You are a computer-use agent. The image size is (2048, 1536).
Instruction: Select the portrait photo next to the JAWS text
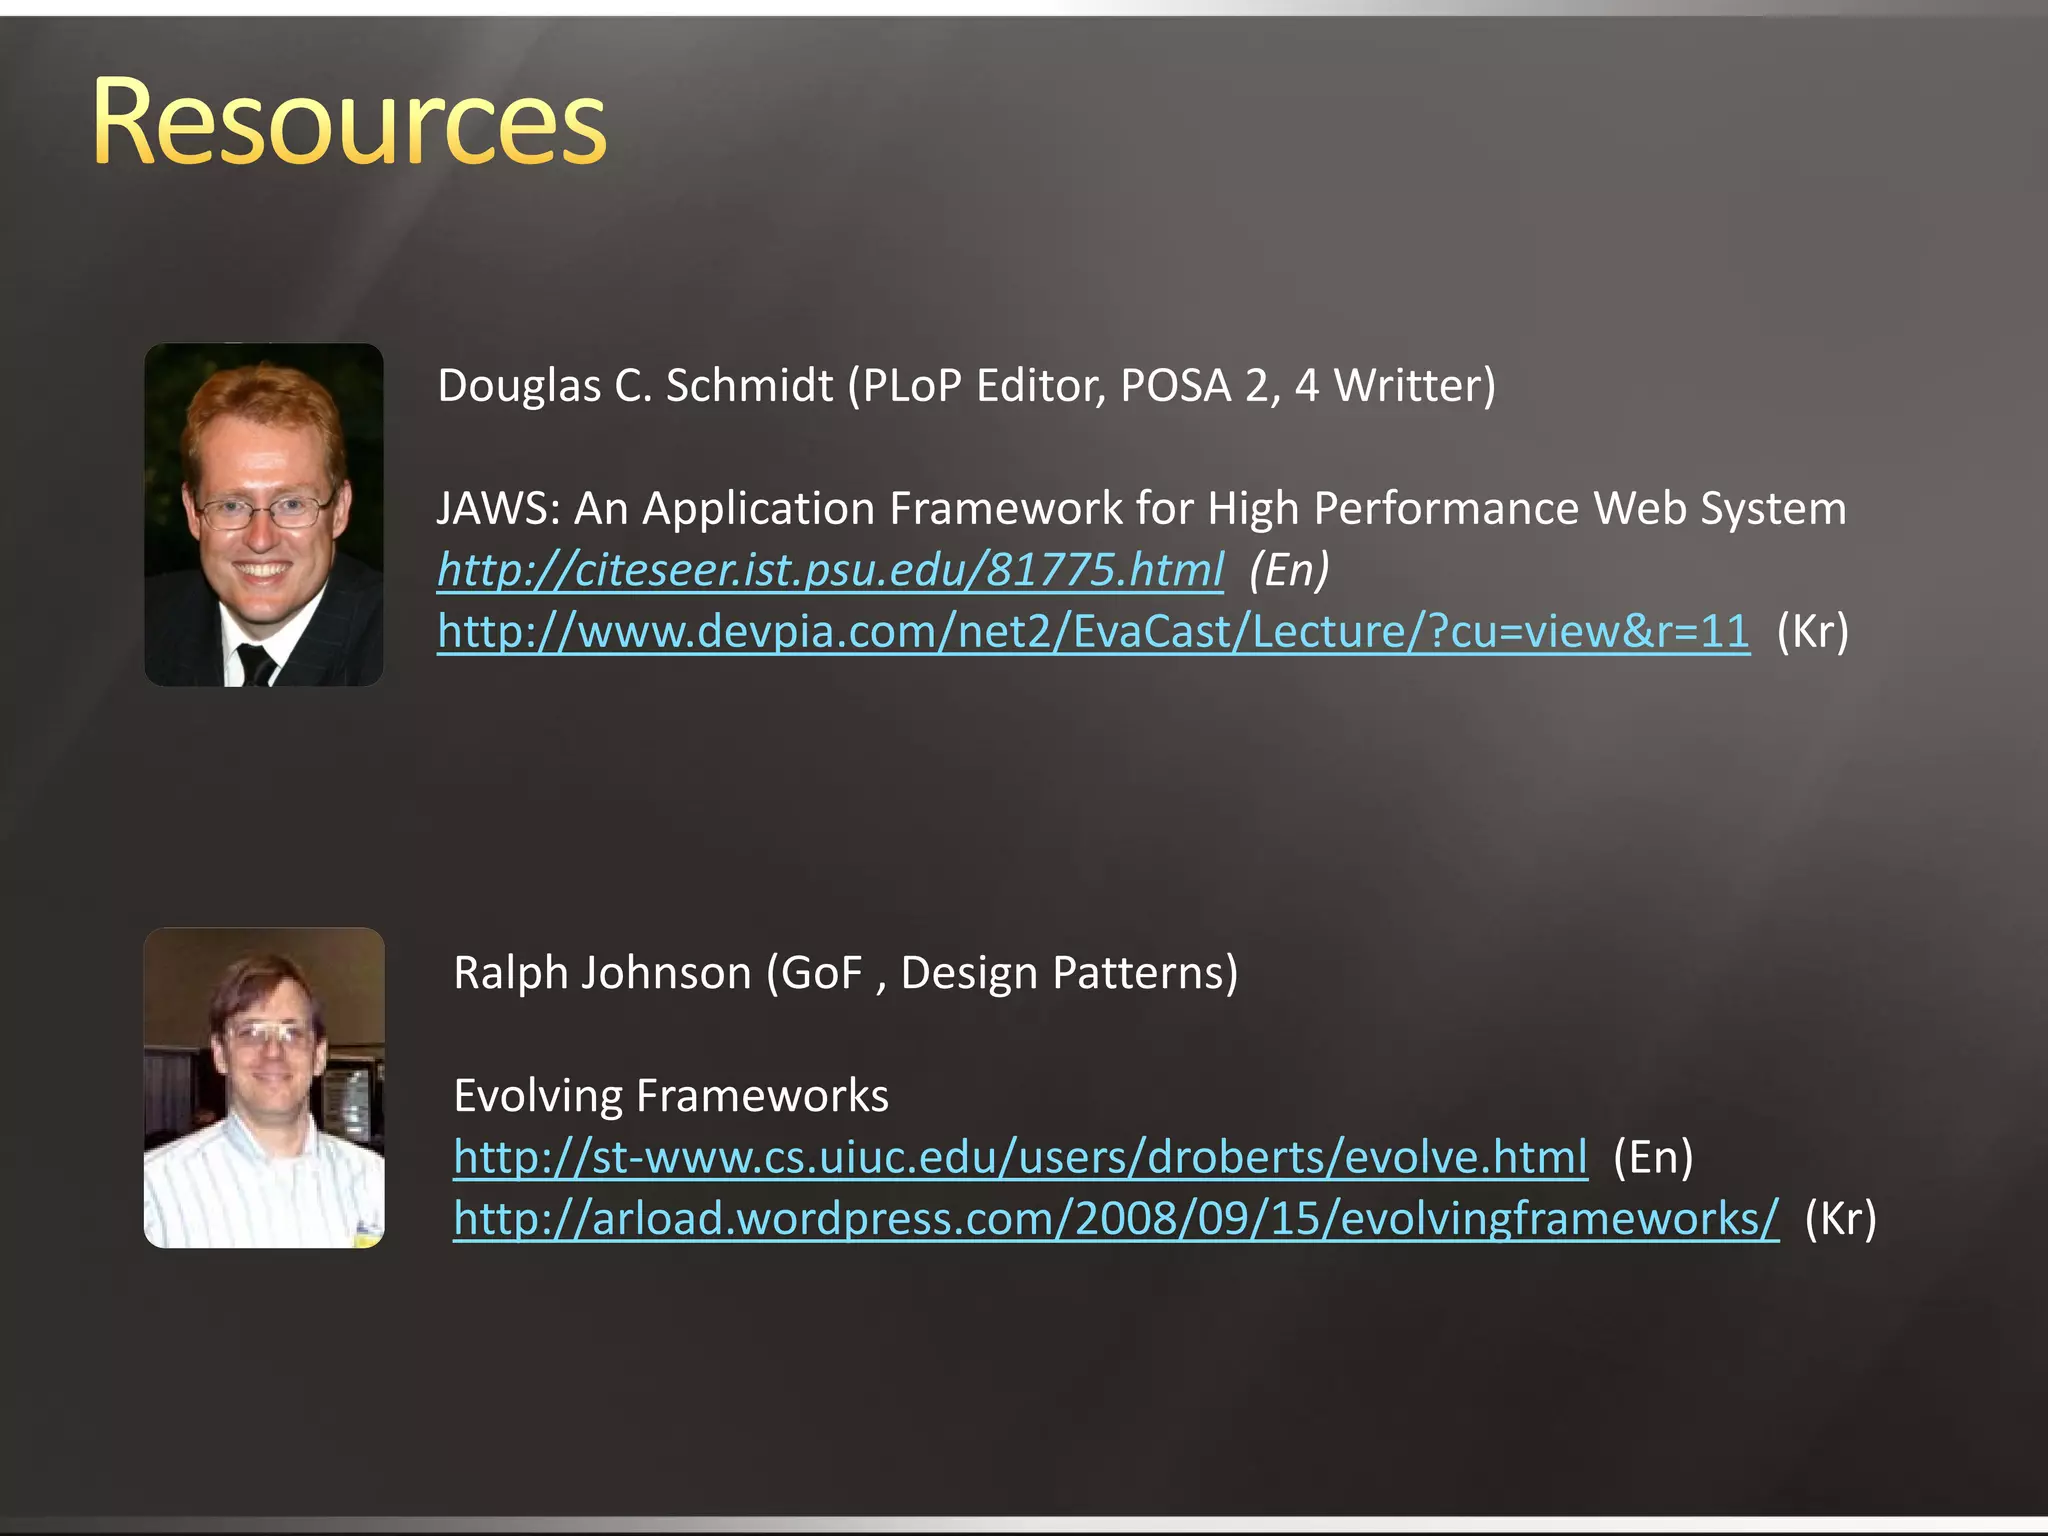point(264,515)
